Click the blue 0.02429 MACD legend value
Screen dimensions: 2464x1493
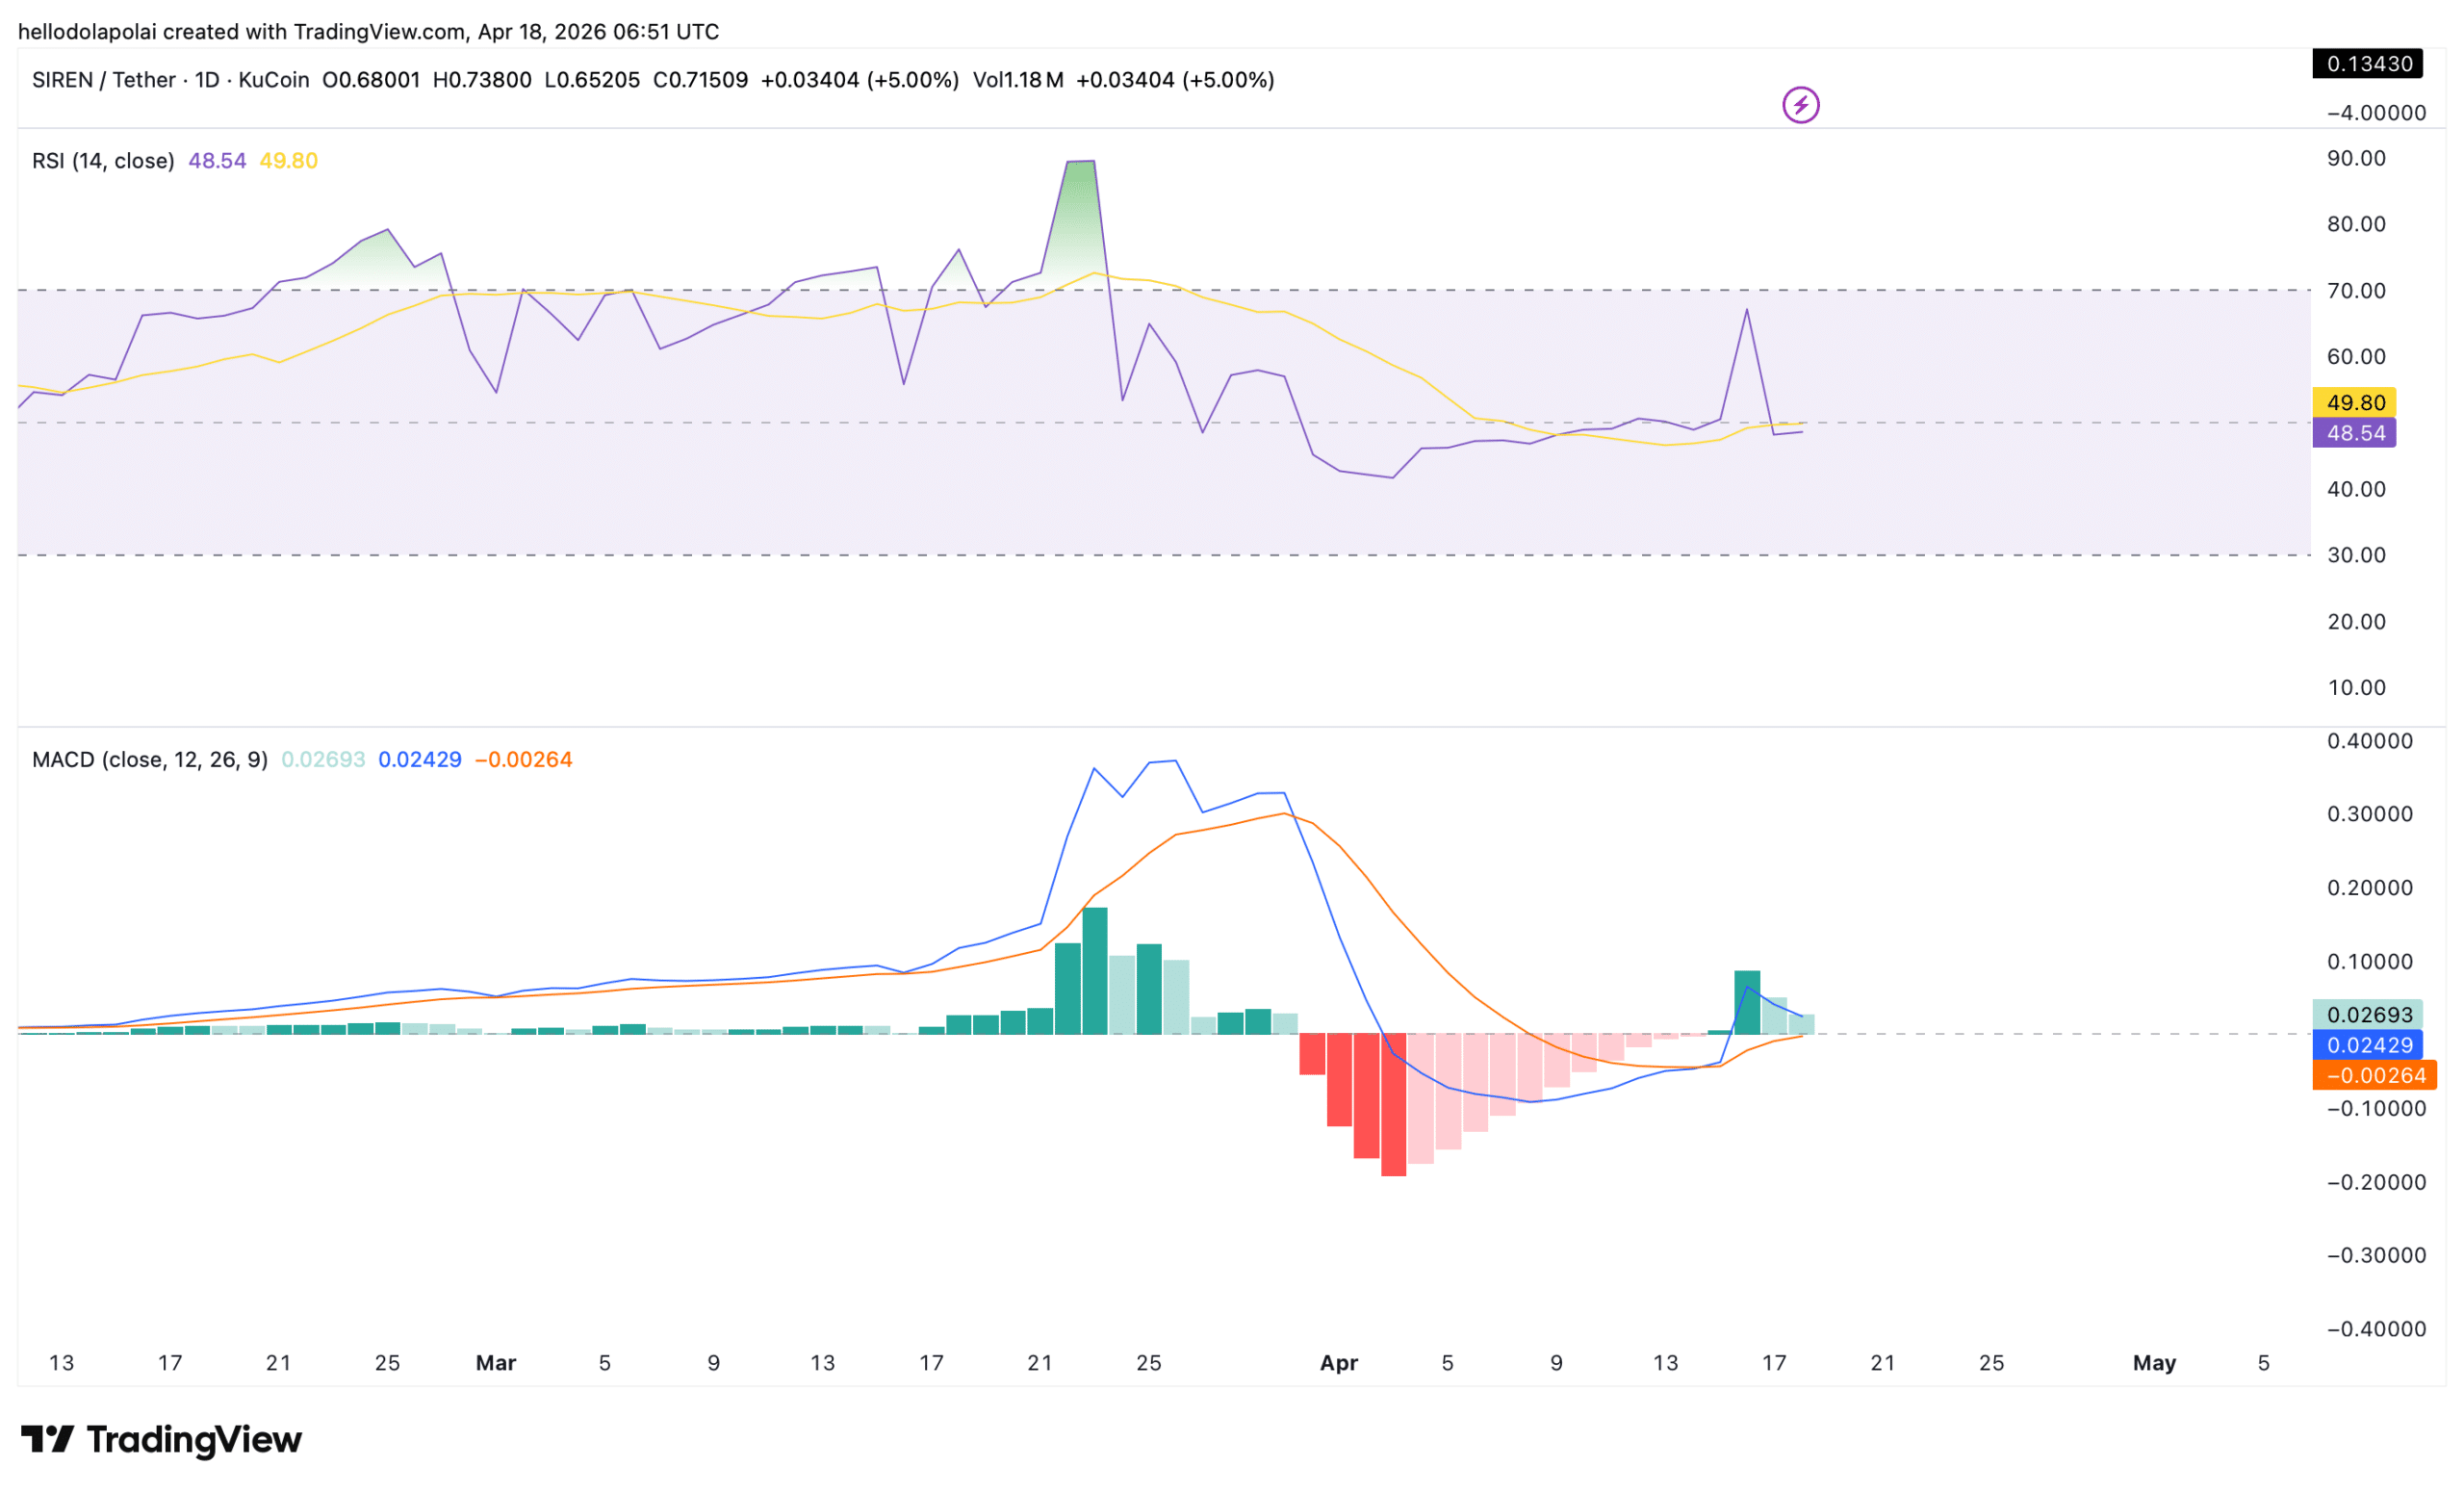tap(420, 760)
